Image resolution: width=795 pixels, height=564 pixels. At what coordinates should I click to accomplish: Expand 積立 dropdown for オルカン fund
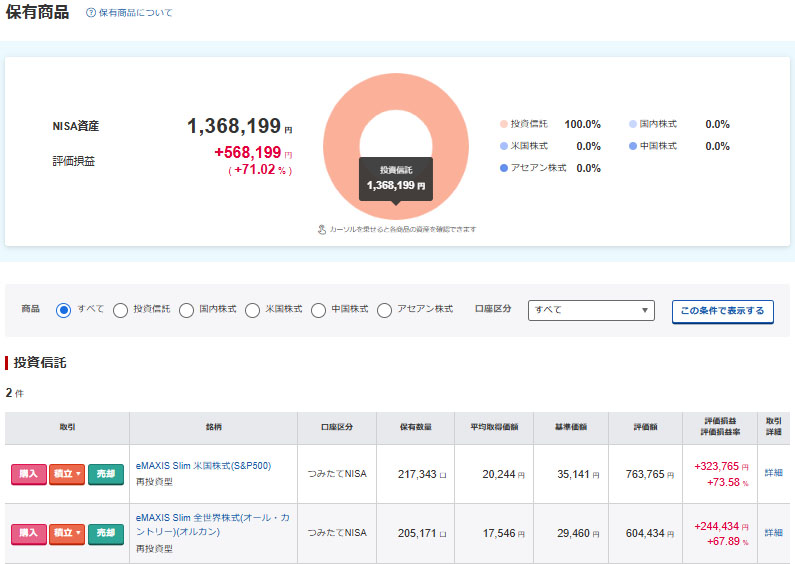tap(67, 533)
